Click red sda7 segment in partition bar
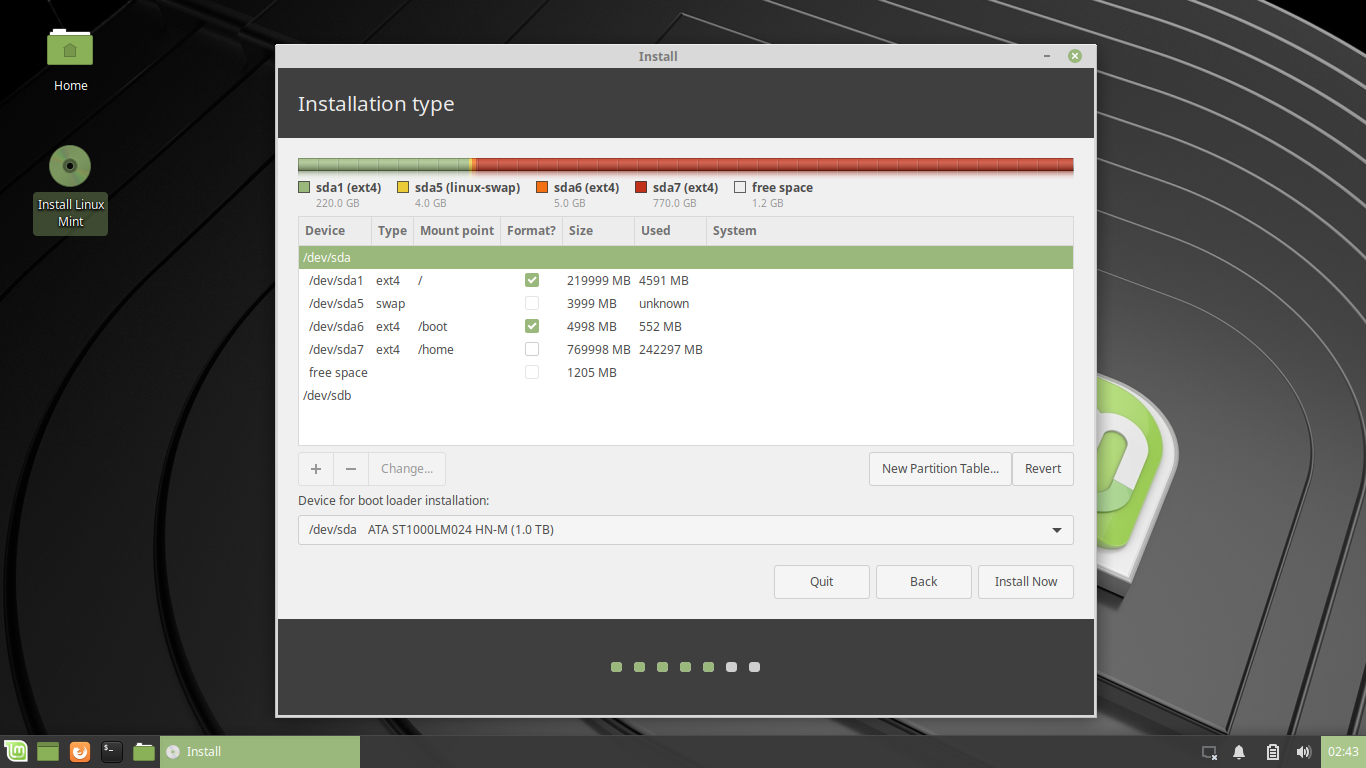Viewport: 1366px width, 768px height. [774, 165]
